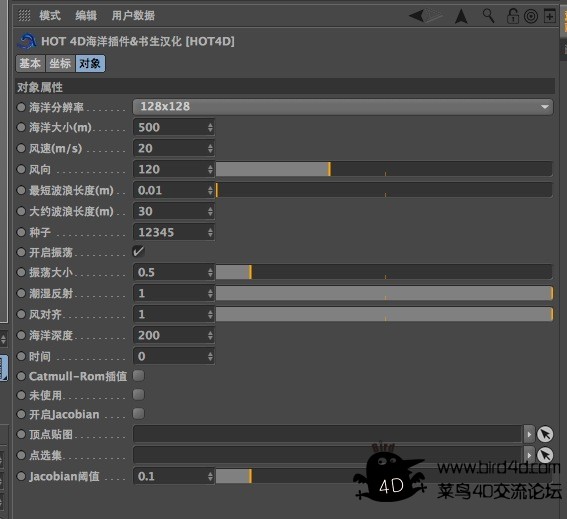
Task: Click the magnifier search icon
Action: [489, 16]
